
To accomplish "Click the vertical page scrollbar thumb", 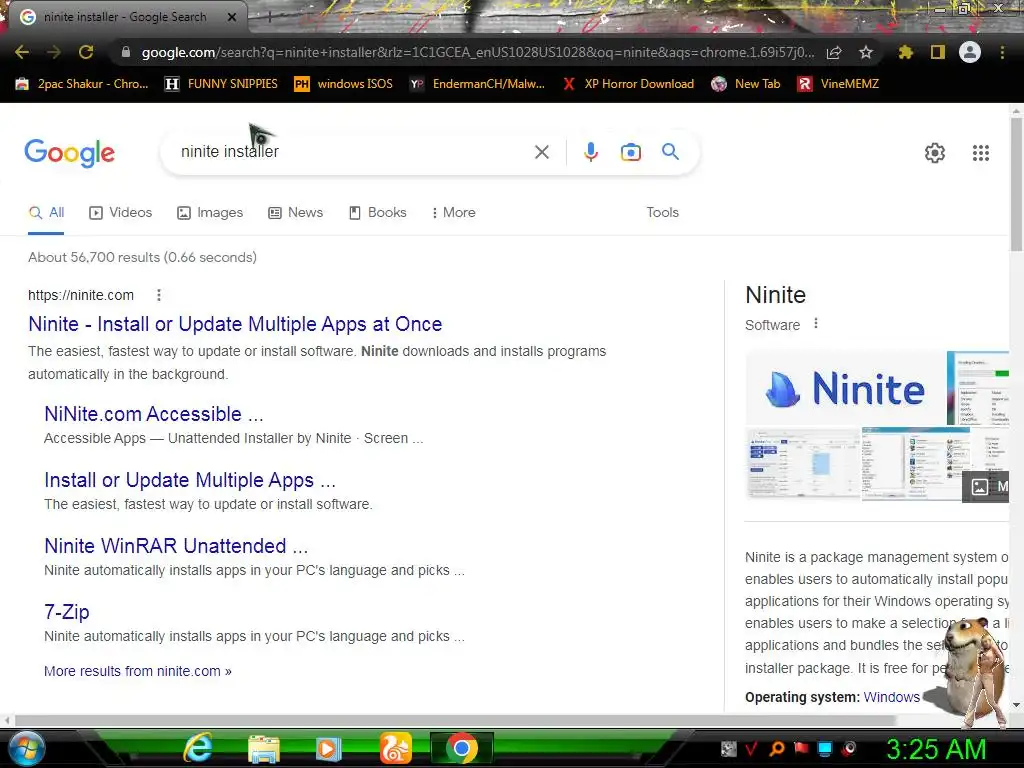I will pyautogui.click(x=1016, y=183).
